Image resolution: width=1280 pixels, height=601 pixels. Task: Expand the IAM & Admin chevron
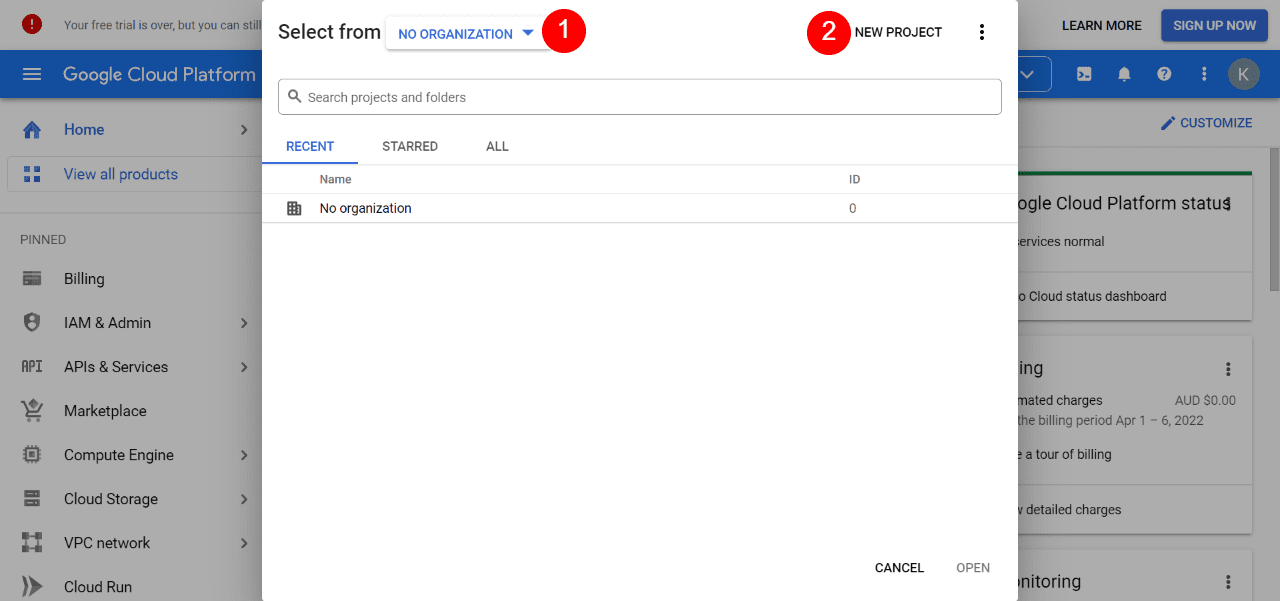[x=244, y=322]
